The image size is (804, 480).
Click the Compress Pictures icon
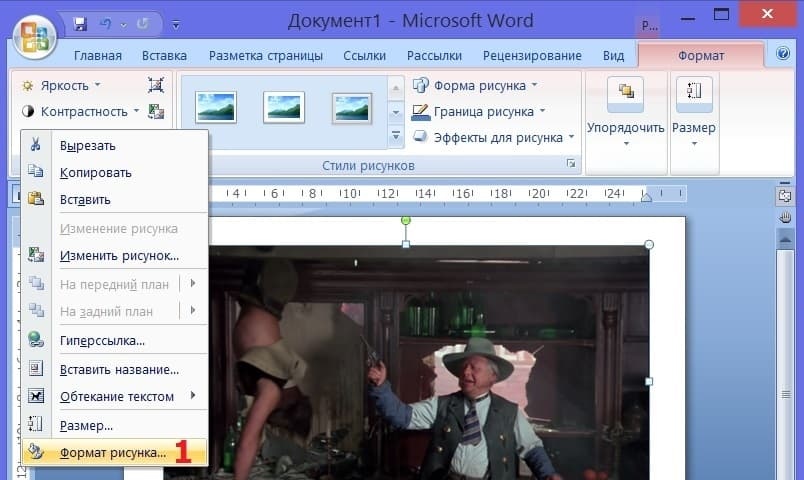pyautogui.click(x=156, y=85)
